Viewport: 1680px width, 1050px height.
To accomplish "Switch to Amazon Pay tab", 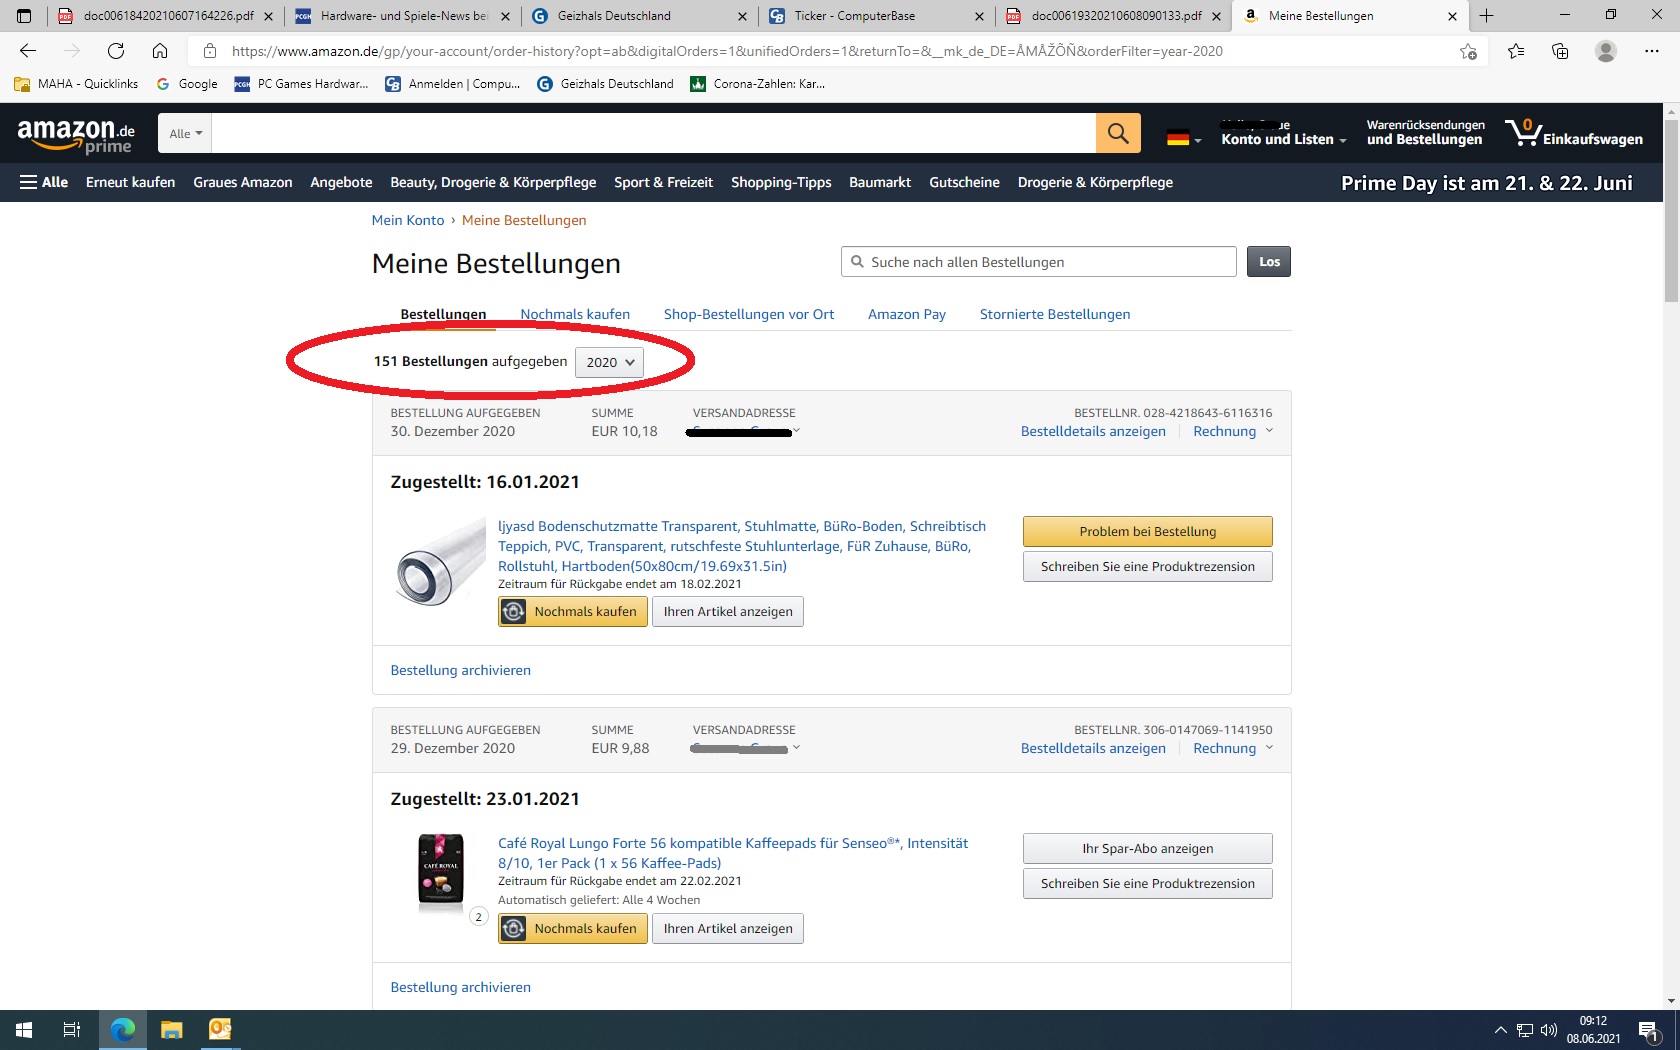I will pyautogui.click(x=907, y=314).
